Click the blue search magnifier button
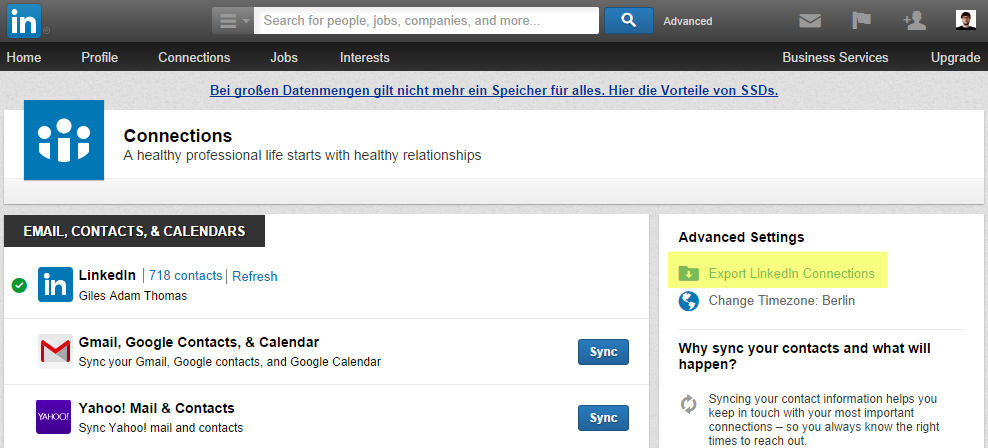988x448 pixels. click(x=628, y=20)
